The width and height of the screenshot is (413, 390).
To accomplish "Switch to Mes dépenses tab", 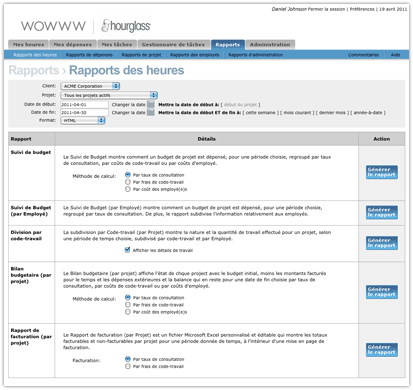I will tap(73, 44).
